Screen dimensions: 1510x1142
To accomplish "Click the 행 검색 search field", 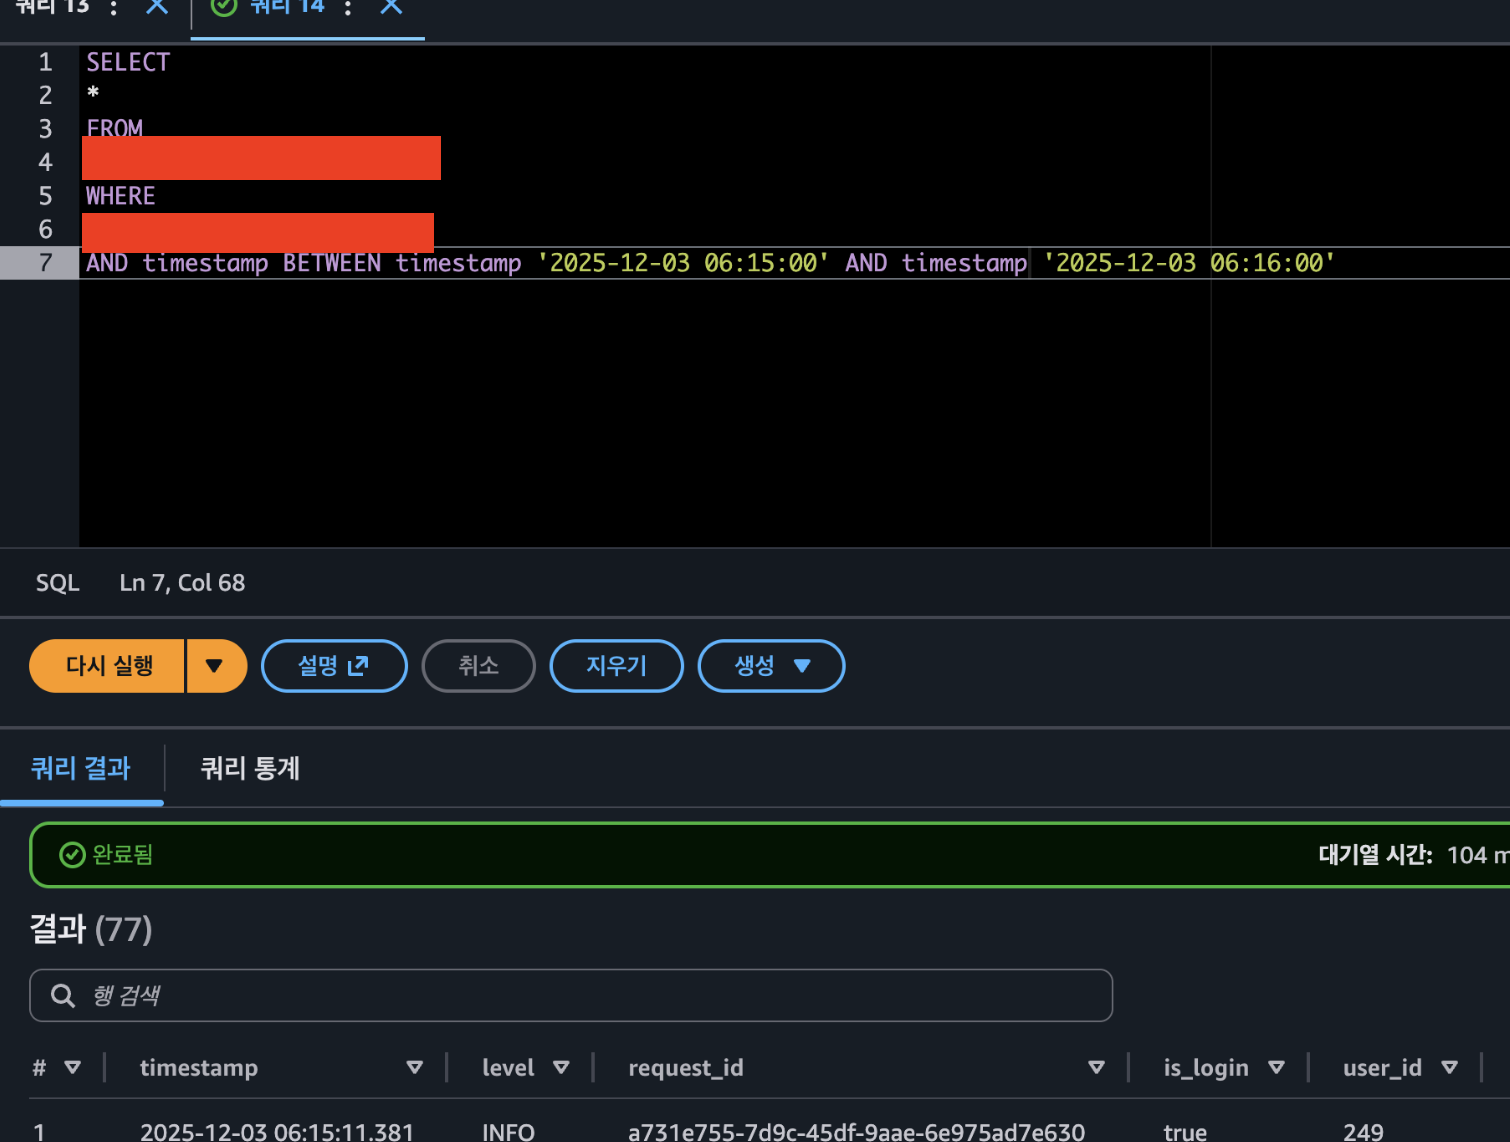I will coord(571,995).
